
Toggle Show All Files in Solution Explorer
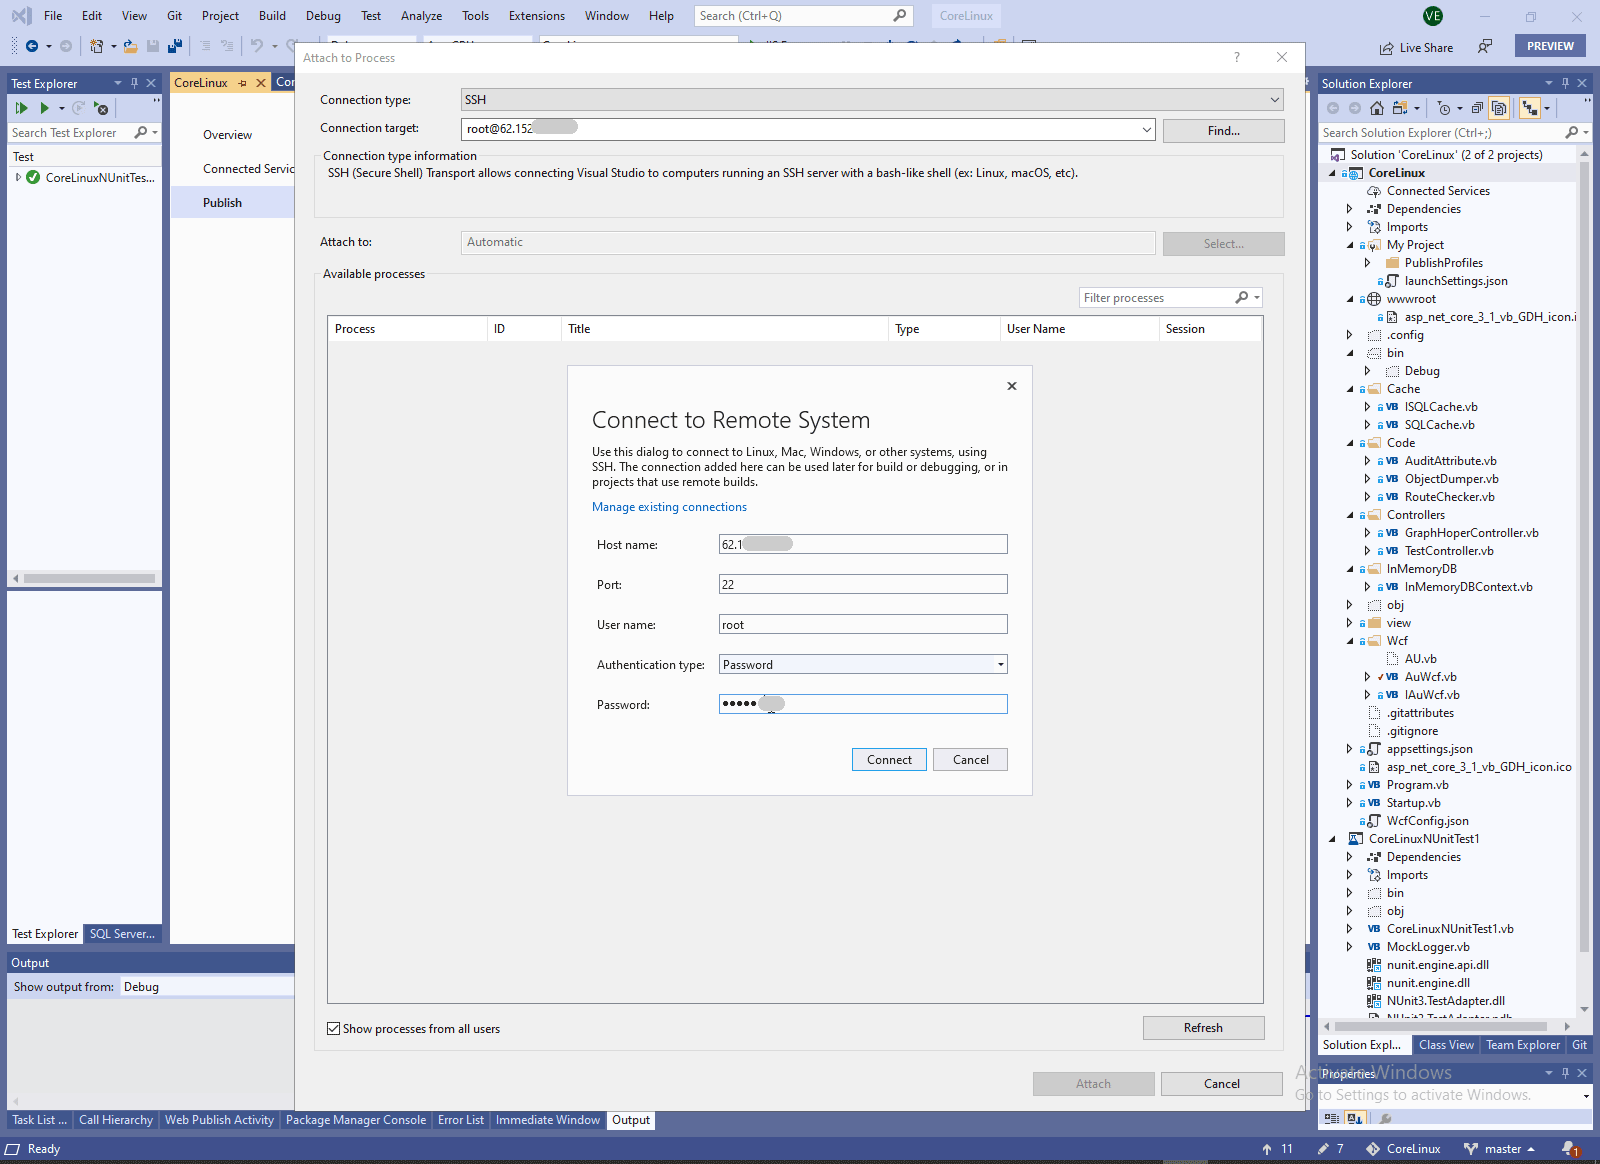tap(1499, 108)
